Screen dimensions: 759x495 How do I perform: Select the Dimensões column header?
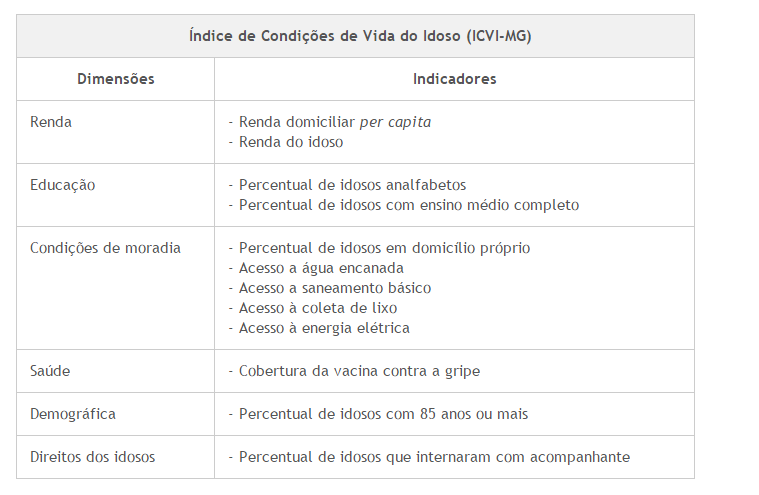(115, 79)
